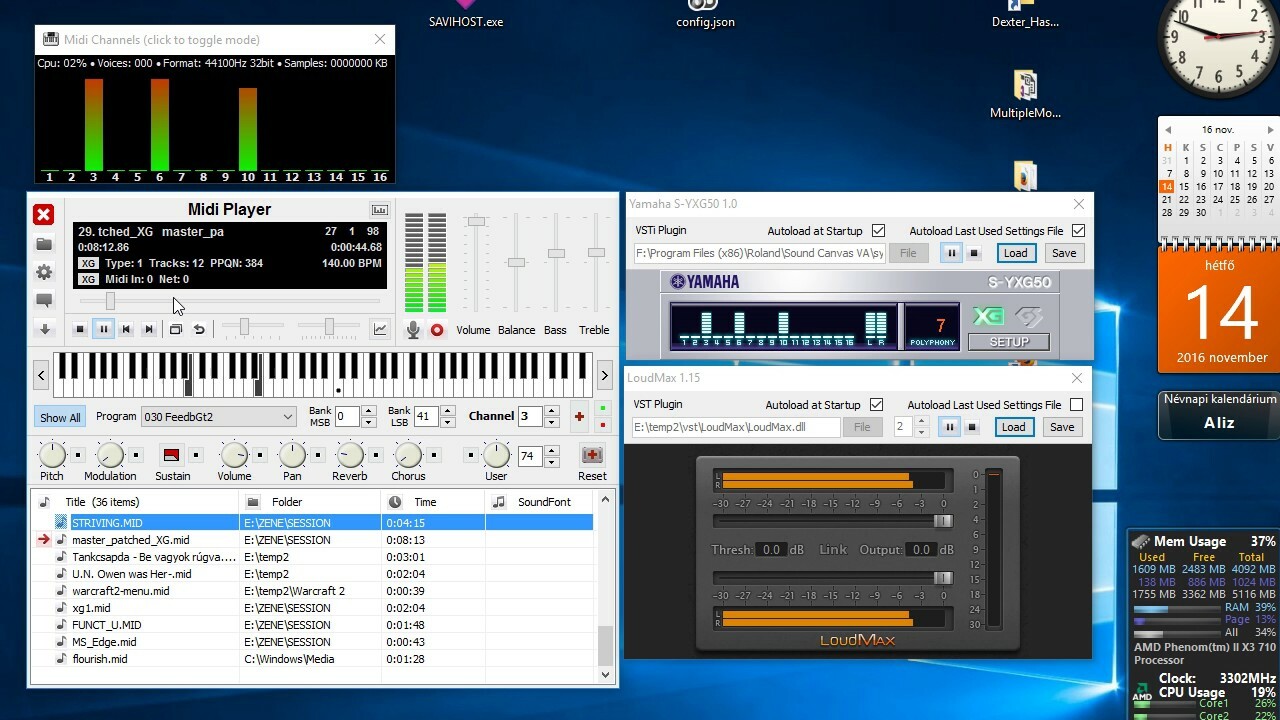Click the red plus icon next to Channel
1280x720 pixels.
pos(578,416)
